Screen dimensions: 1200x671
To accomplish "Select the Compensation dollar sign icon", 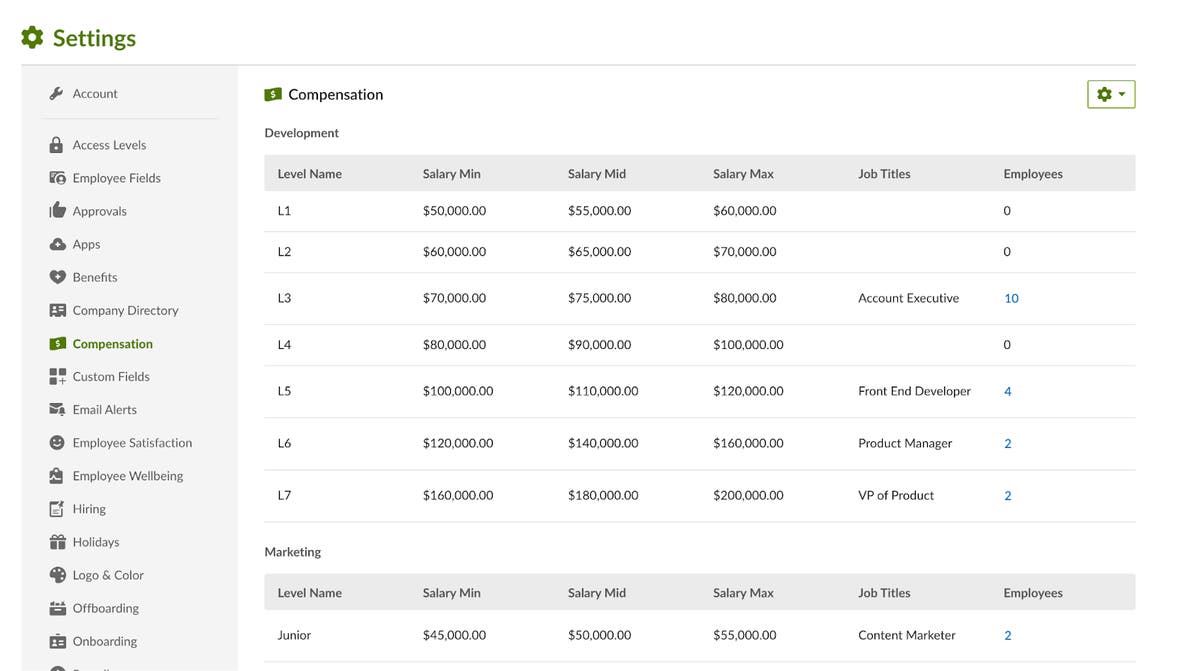I will [x=58, y=343].
